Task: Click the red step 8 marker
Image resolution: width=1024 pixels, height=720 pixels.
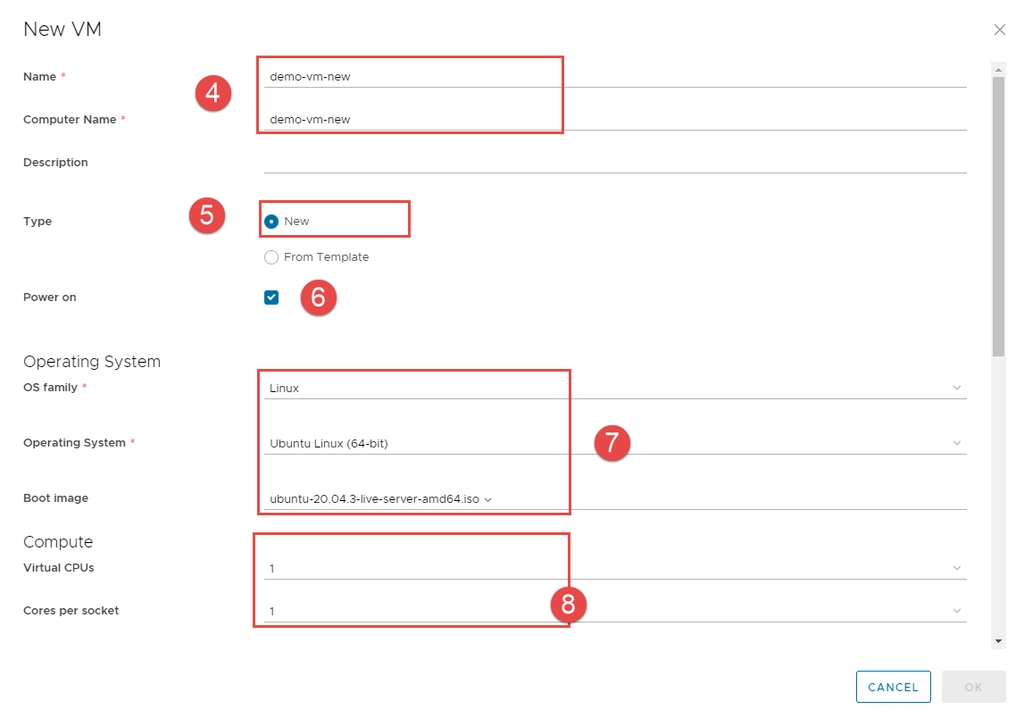Action: [568, 604]
